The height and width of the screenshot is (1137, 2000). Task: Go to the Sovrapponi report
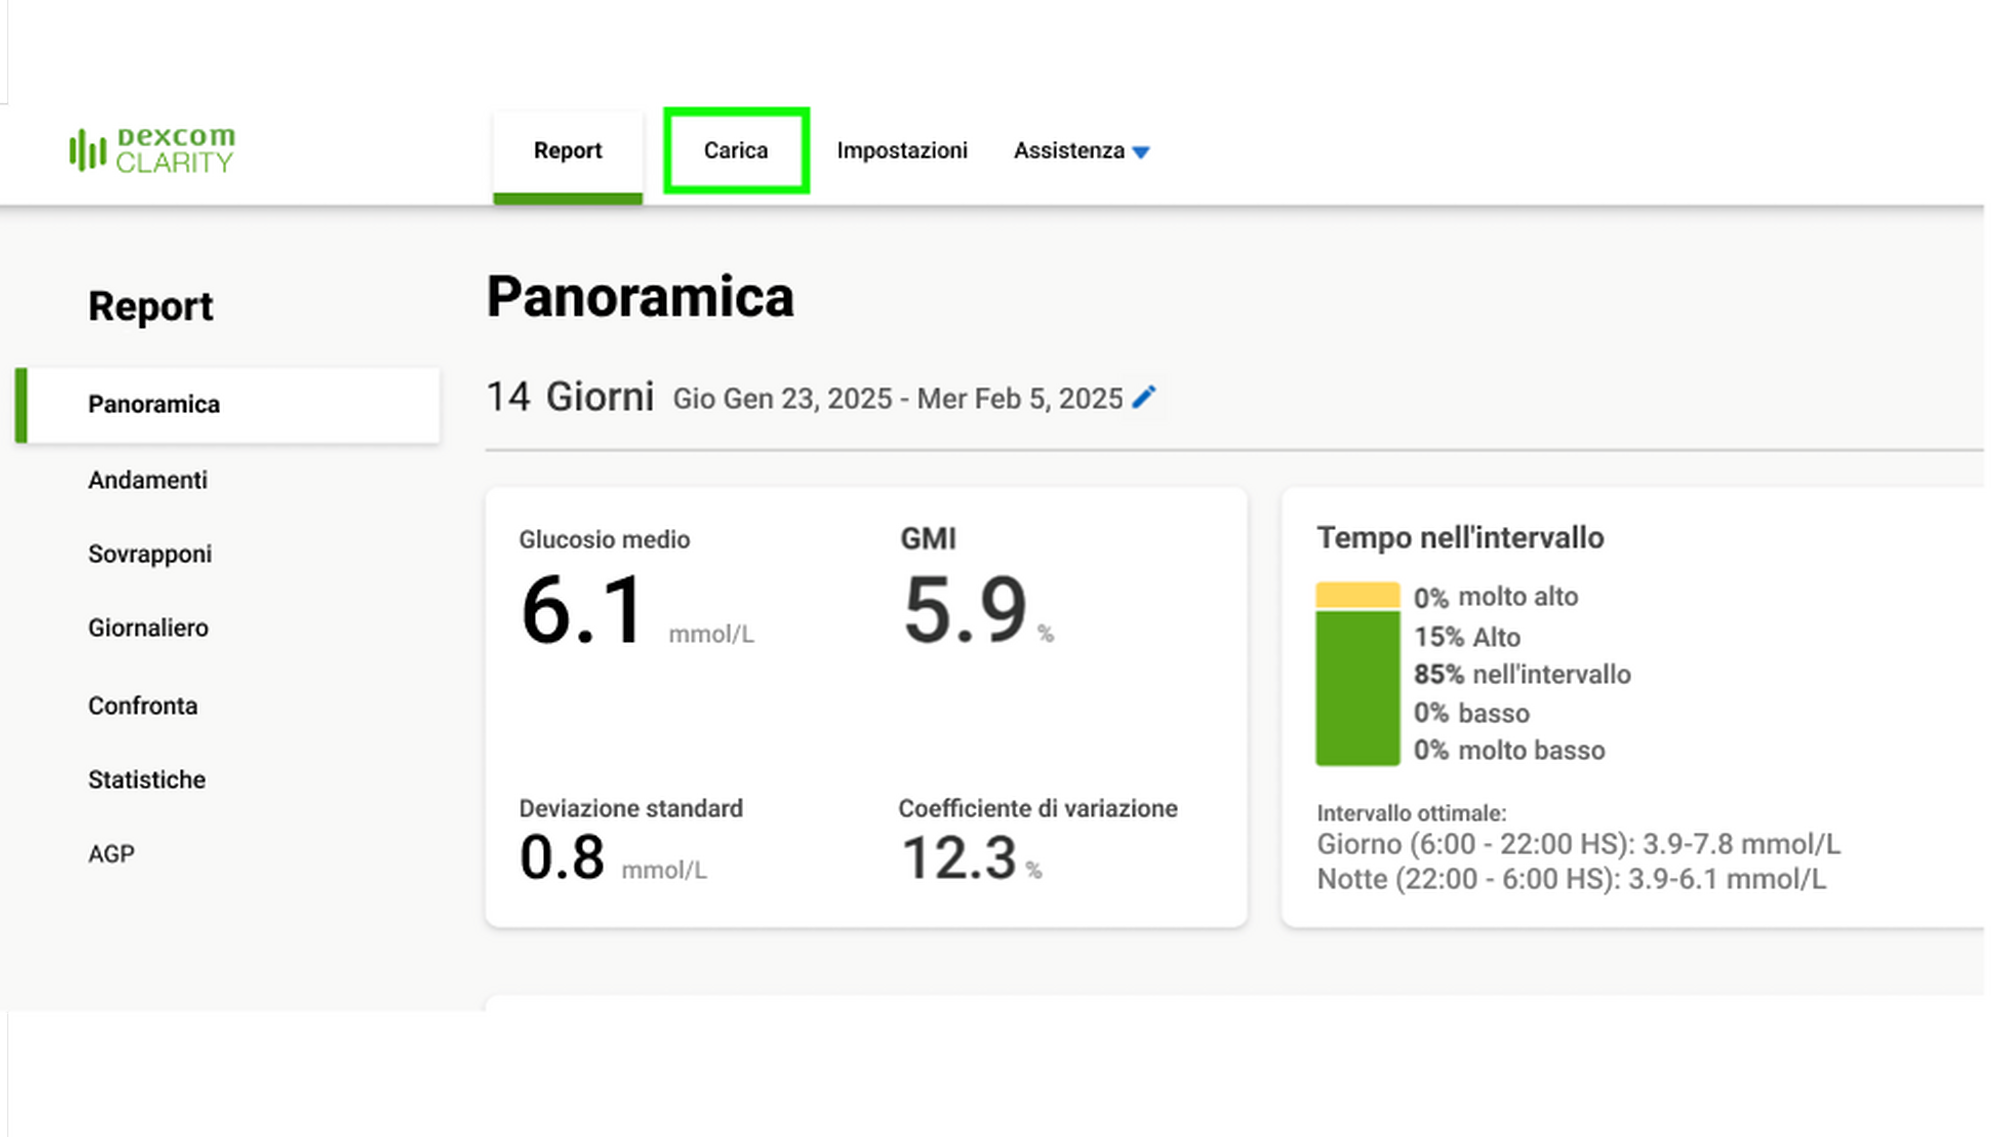150,554
